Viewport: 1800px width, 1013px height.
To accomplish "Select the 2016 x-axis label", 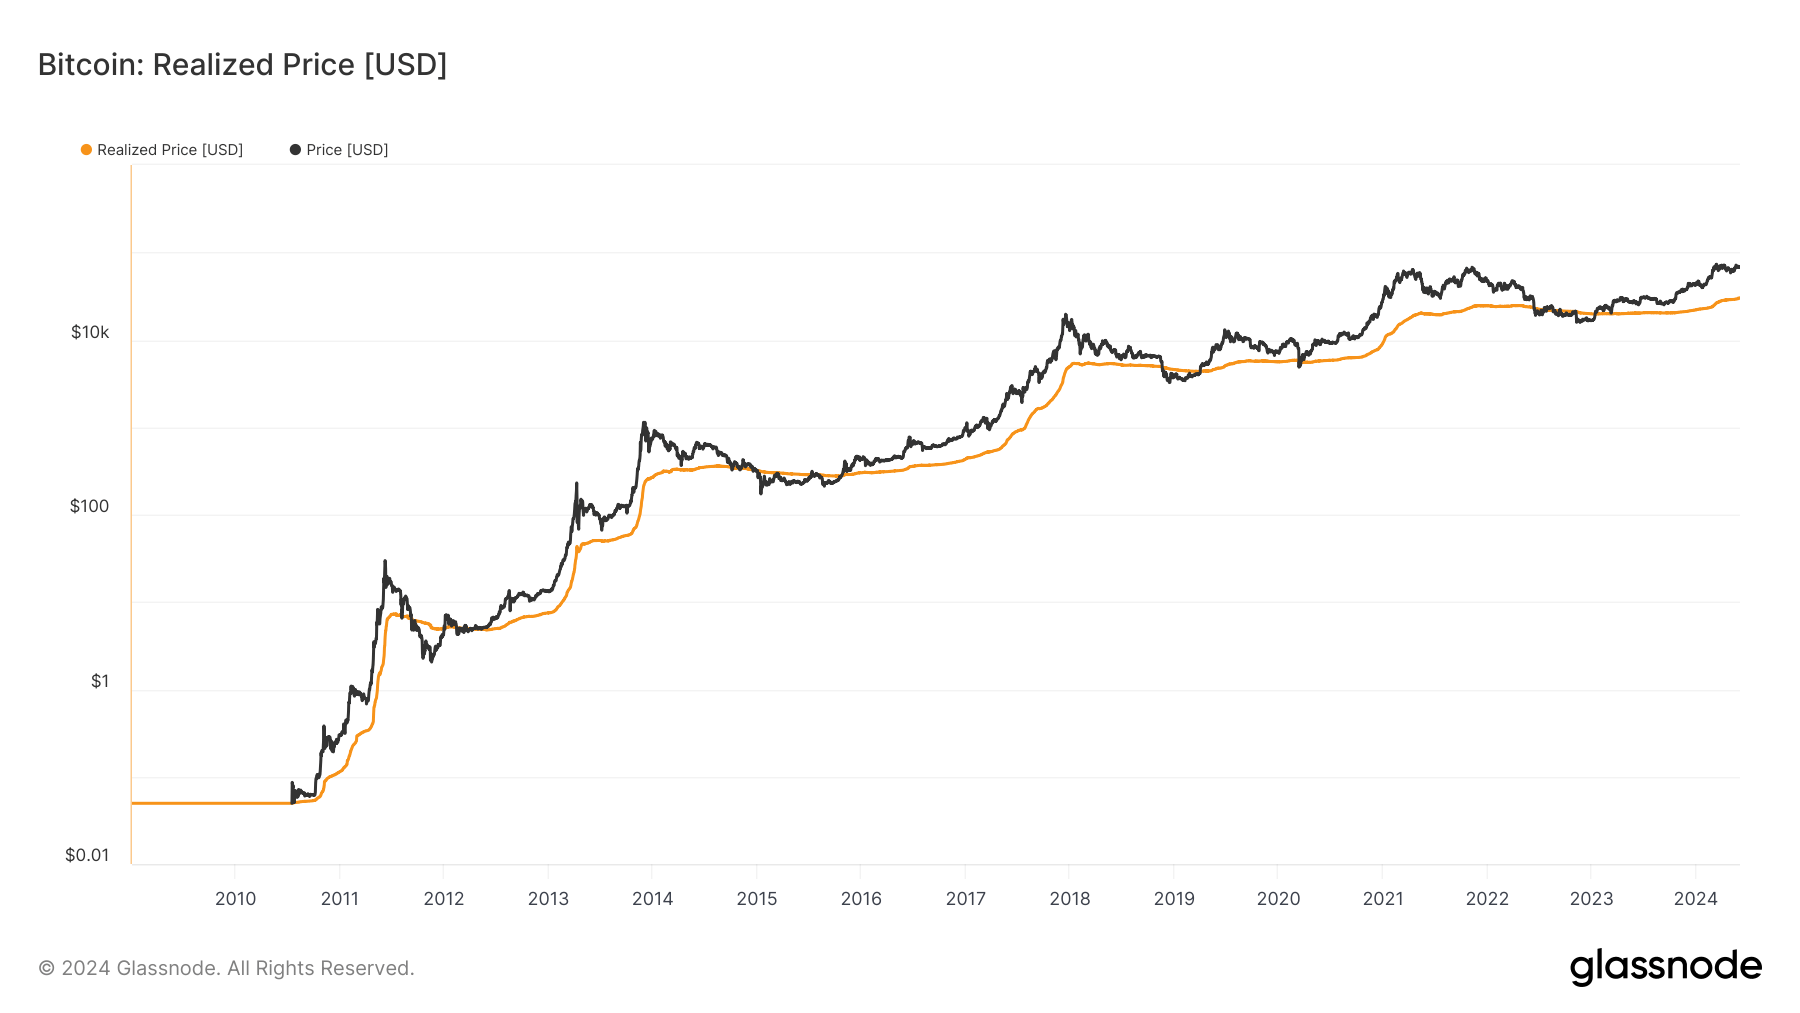I will click(x=861, y=898).
